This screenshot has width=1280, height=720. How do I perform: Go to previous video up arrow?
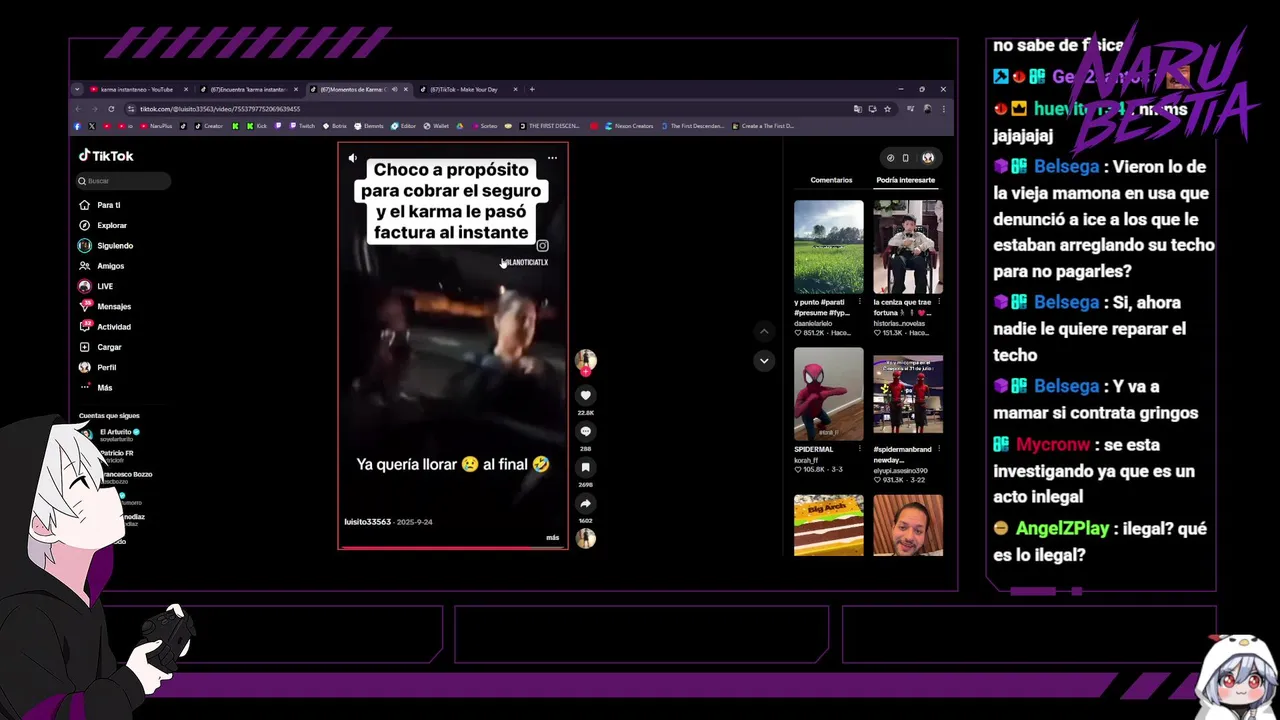click(764, 331)
